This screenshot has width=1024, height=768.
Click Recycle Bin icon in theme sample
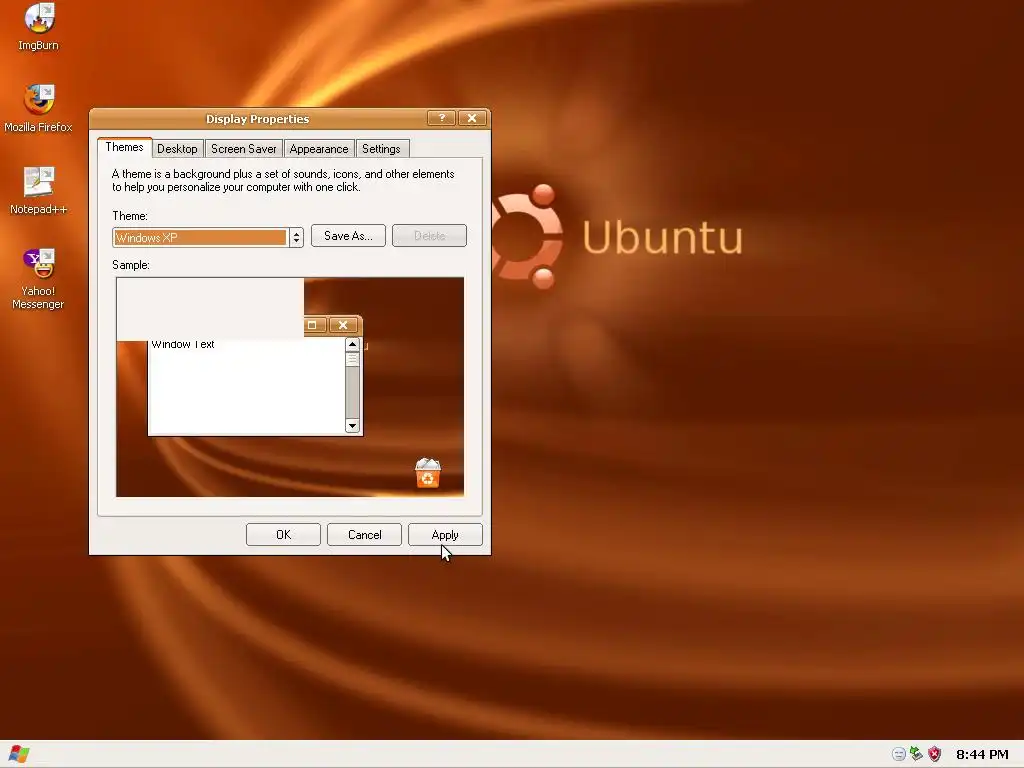coord(428,473)
